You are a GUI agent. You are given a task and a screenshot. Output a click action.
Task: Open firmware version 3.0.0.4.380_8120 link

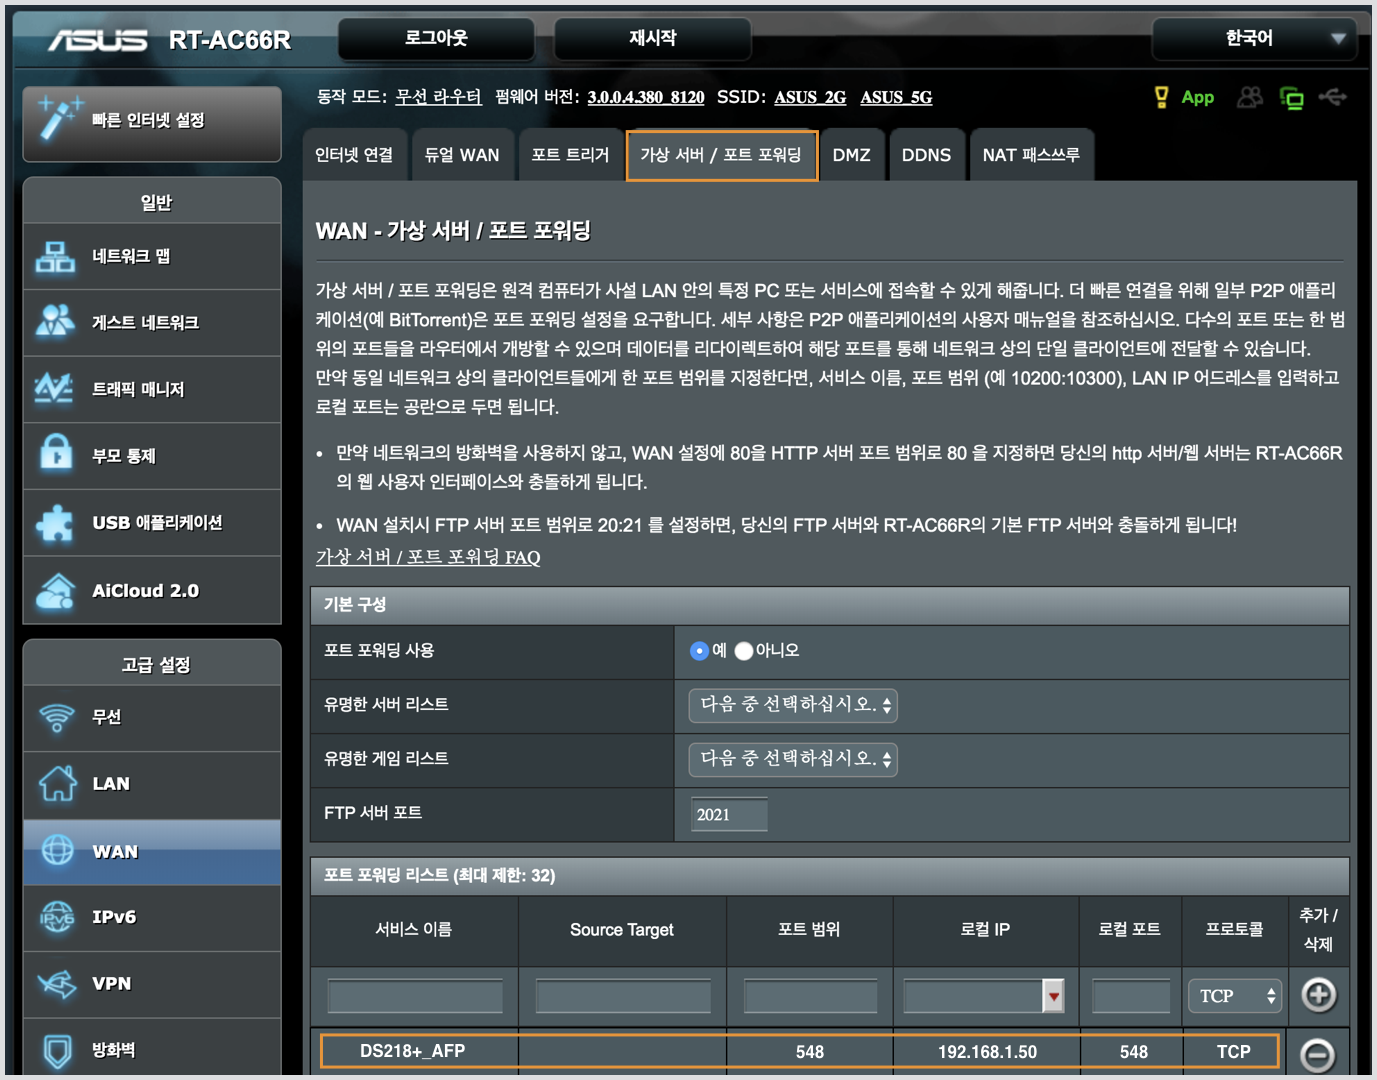click(646, 97)
